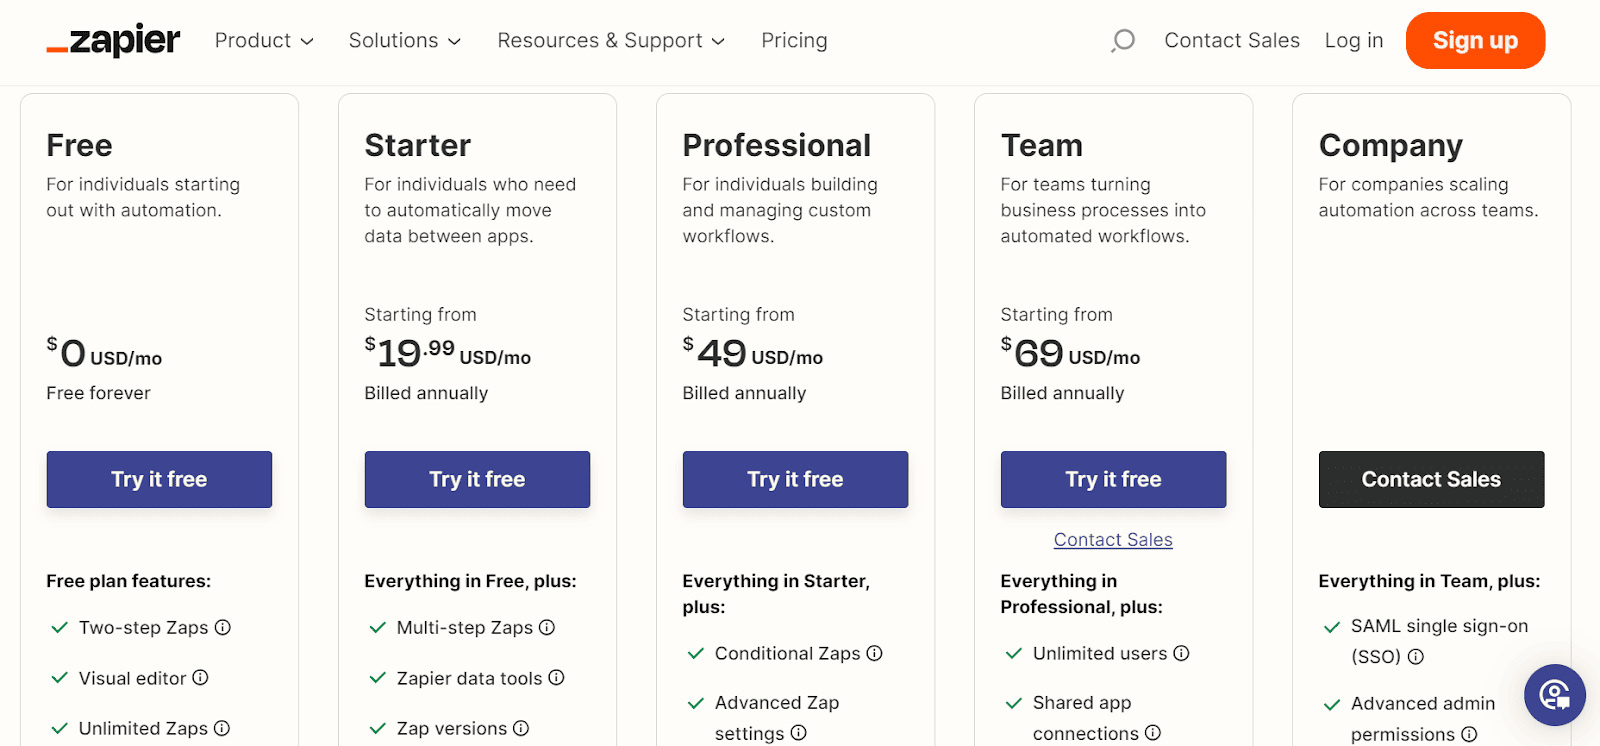Expand the Product dropdown menu

pyautogui.click(x=264, y=40)
